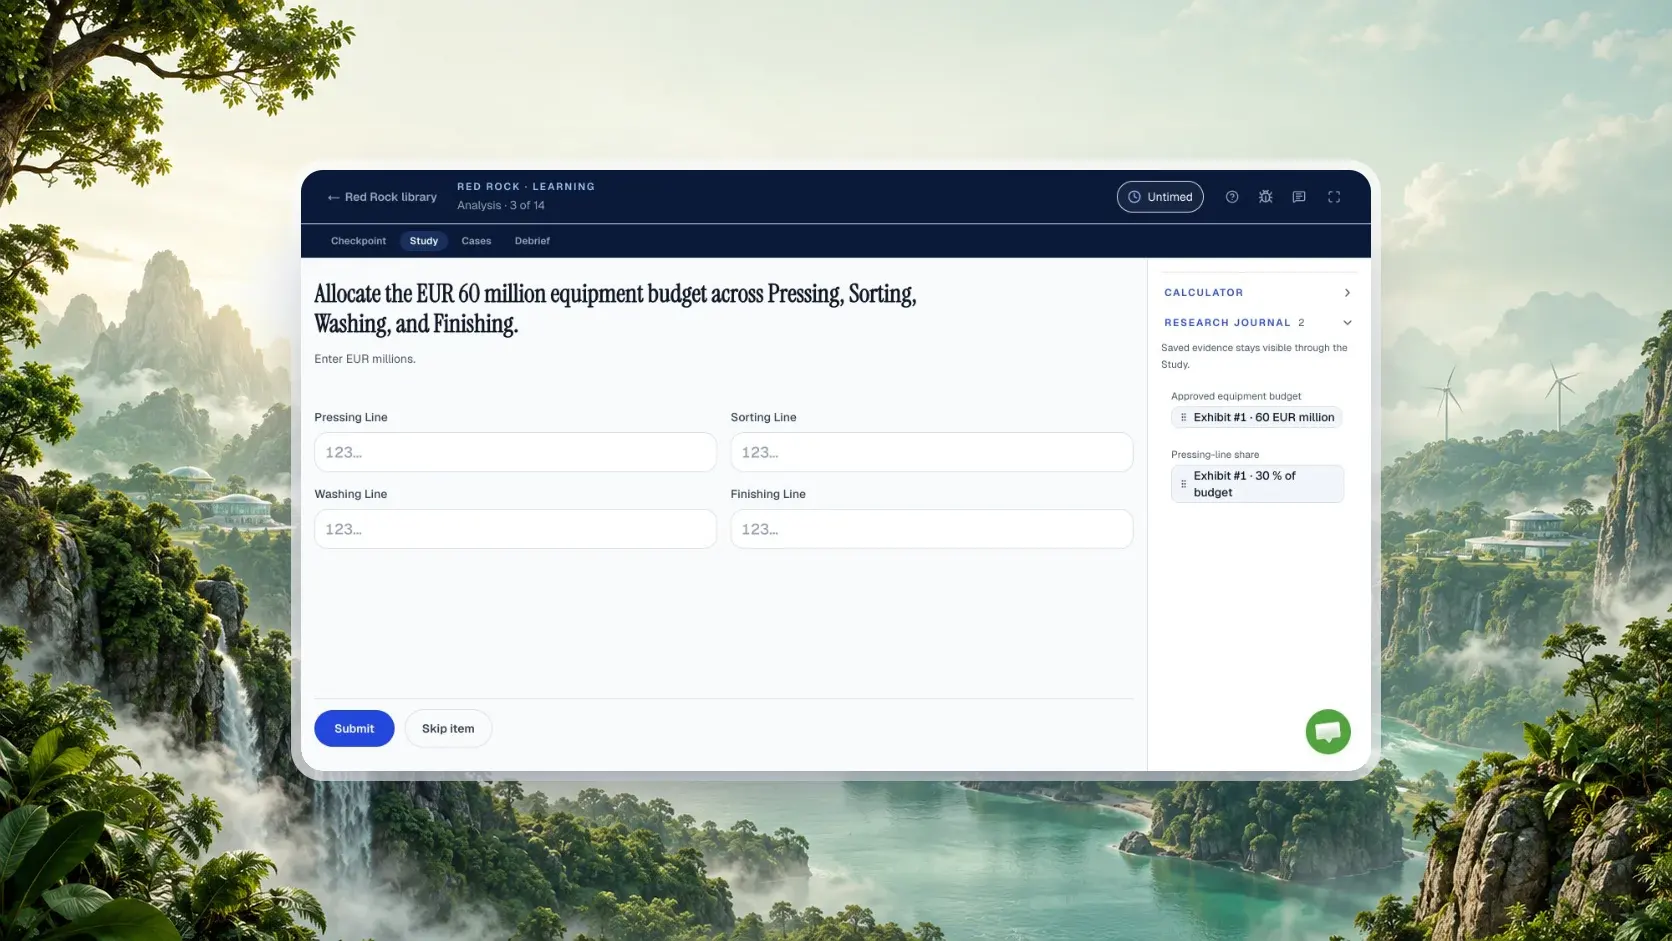Select the Study tab
The height and width of the screenshot is (941, 1672).
coord(424,241)
